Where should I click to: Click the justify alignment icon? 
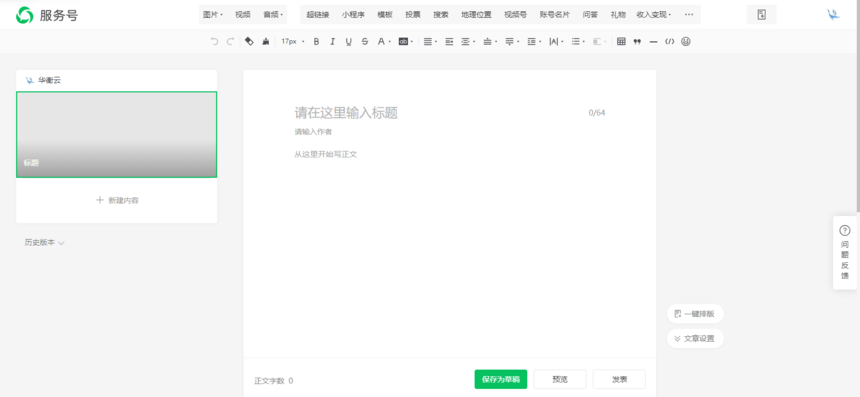pyautogui.click(x=428, y=42)
